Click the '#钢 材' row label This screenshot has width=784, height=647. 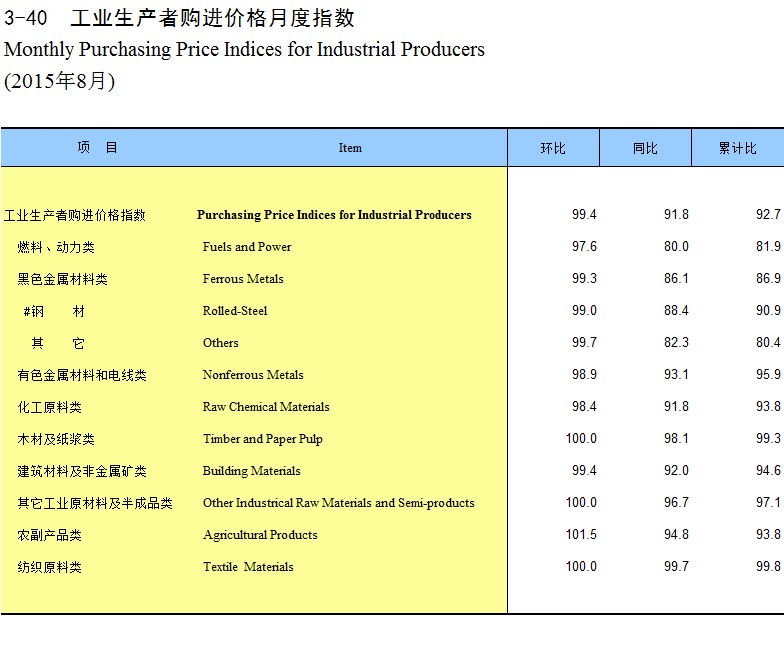click(x=54, y=311)
